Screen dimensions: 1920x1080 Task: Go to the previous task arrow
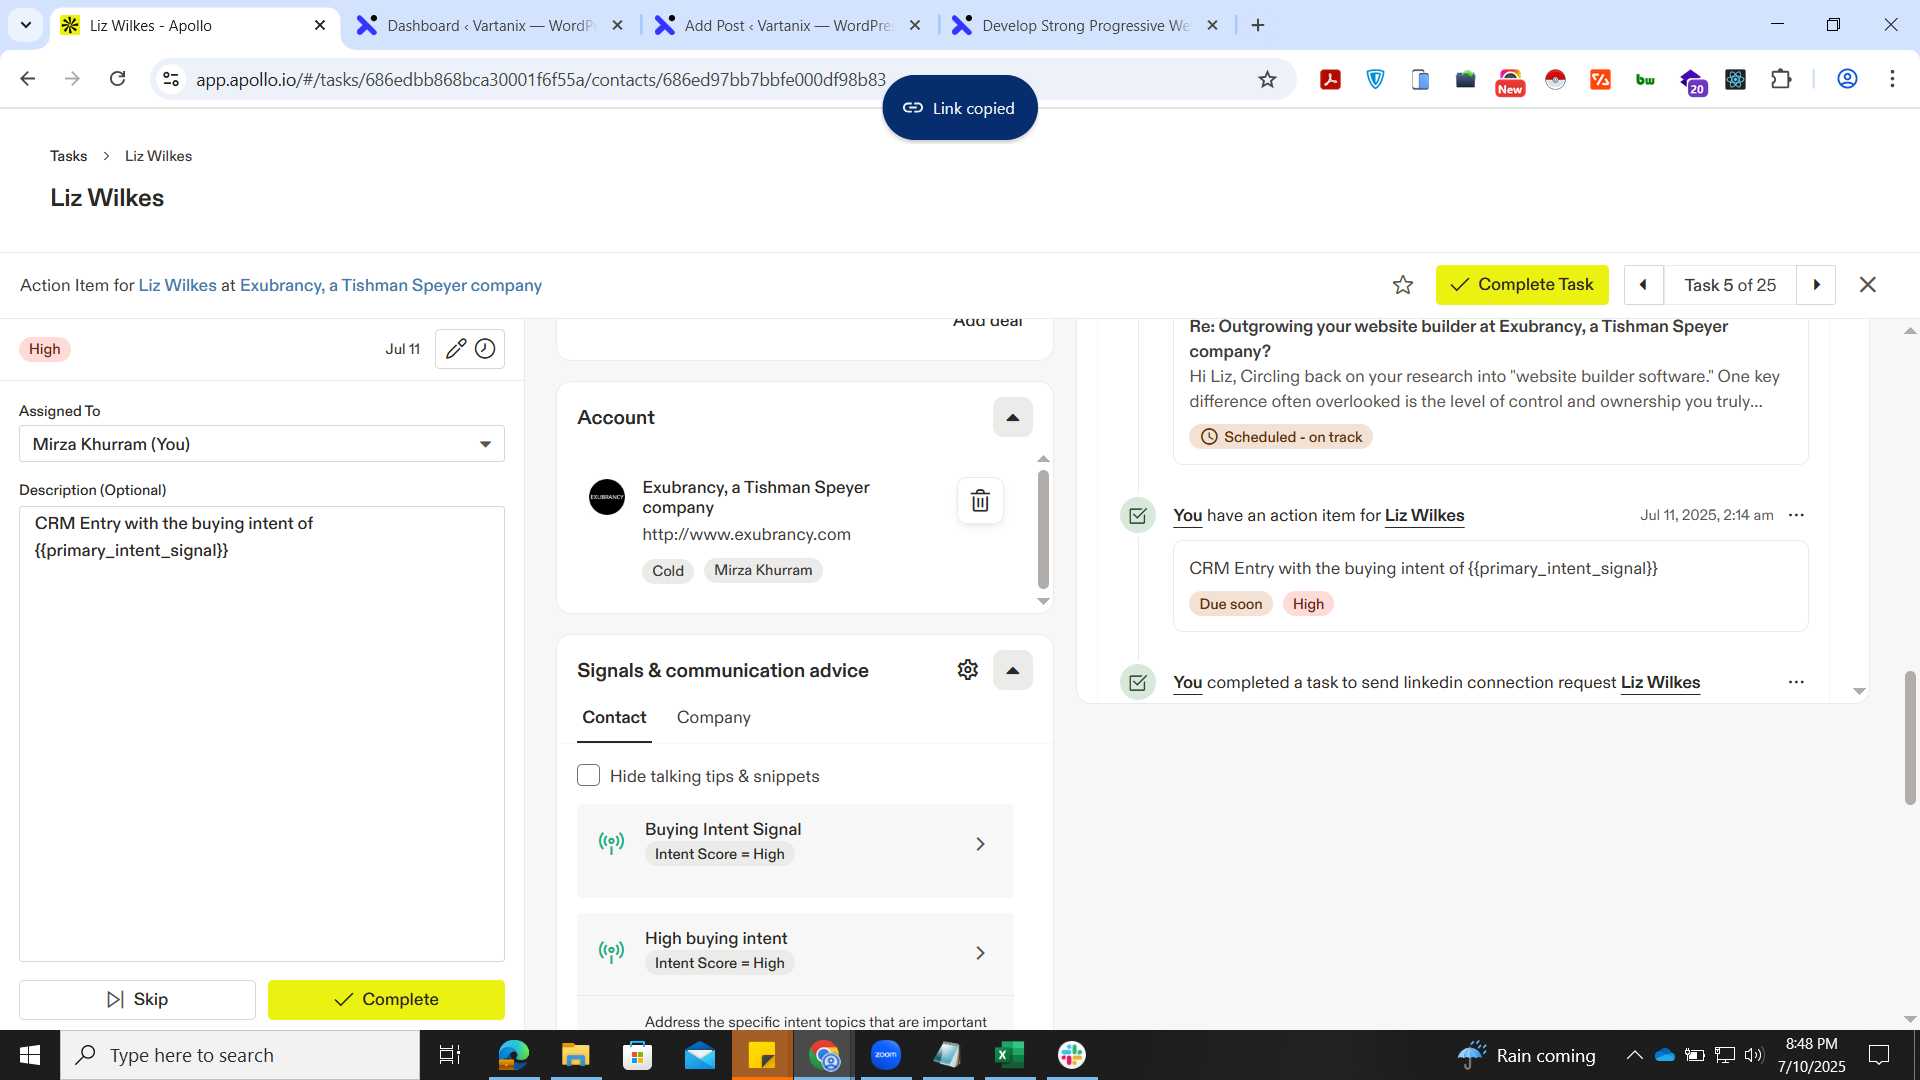pos(1643,285)
